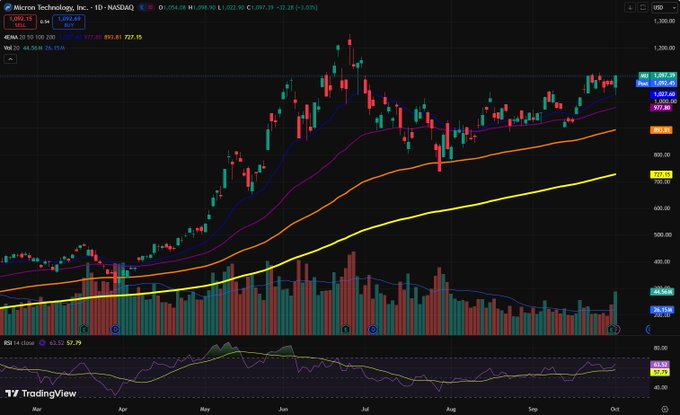Click the 400.00 price axis label
The width and height of the screenshot is (680, 415).
click(x=662, y=262)
